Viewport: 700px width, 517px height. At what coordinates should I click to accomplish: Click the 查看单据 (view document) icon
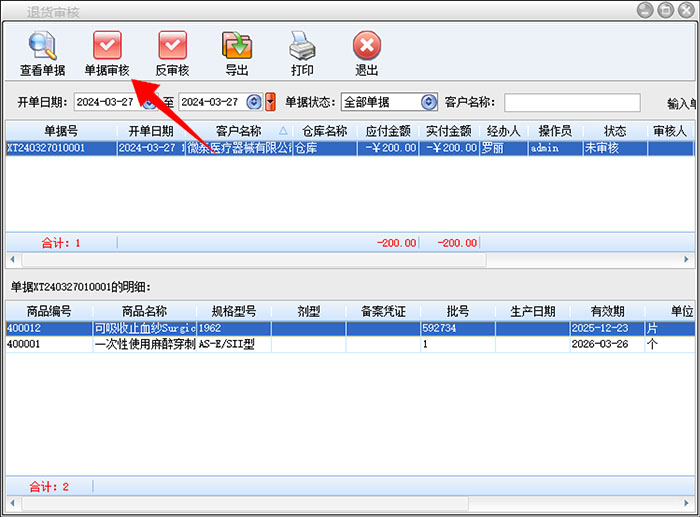point(43,46)
